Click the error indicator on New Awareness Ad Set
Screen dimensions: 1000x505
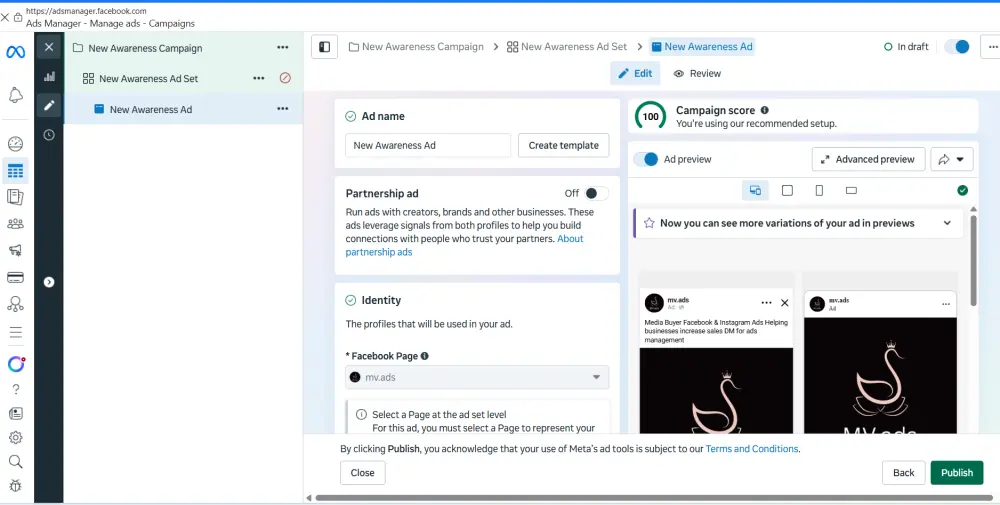(285, 78)
